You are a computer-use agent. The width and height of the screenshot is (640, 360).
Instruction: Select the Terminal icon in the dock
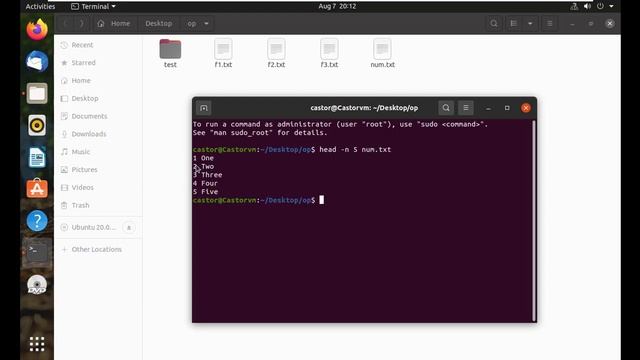pos(37,253)
